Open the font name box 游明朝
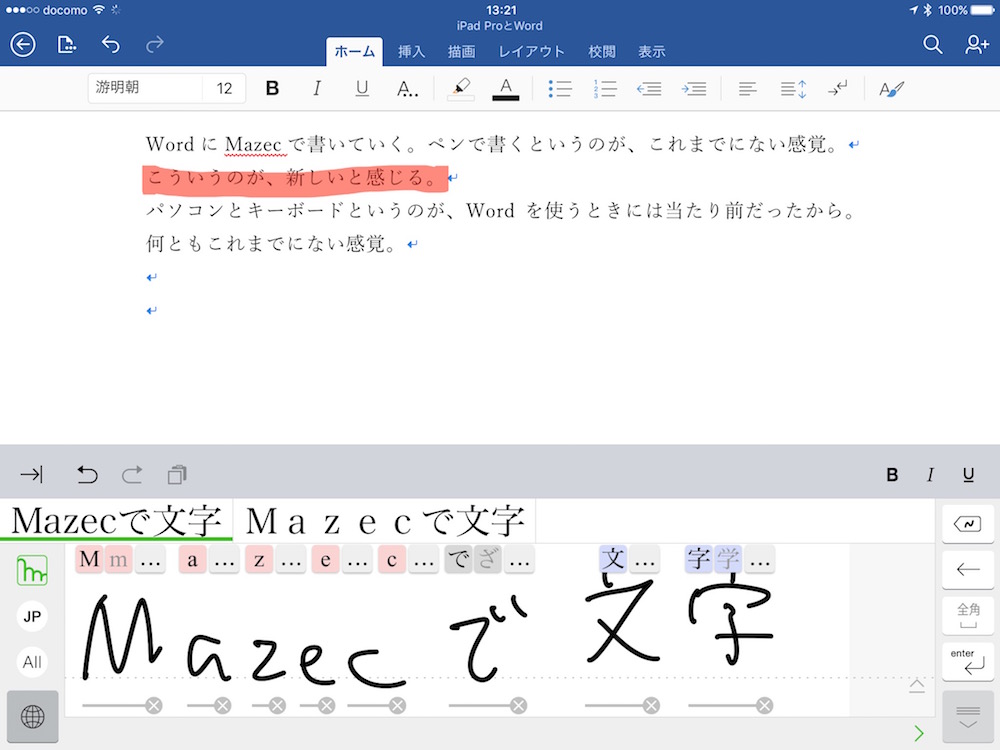This screenshot has width=1000, height=750. click(x=145, y=88)
